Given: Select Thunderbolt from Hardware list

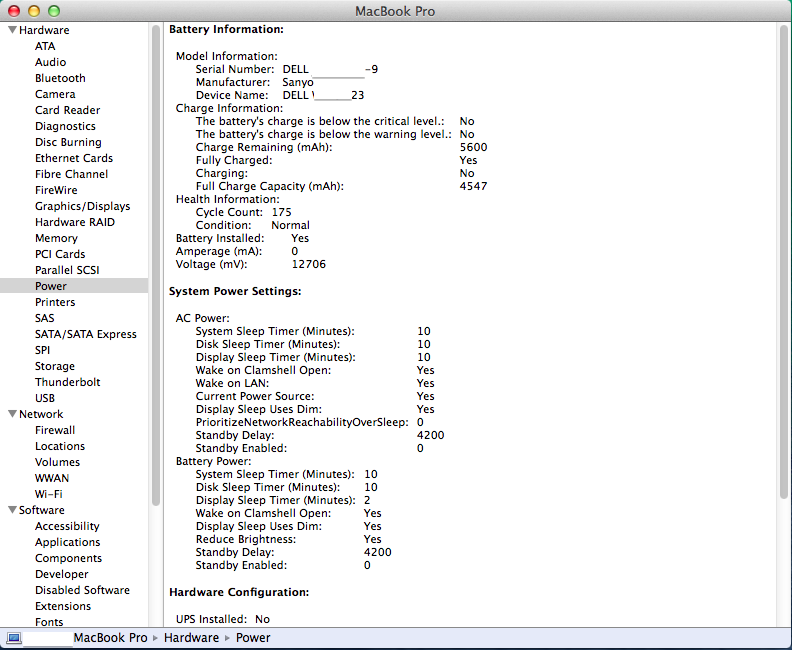Looking at the screenshot, I should click(x=67, y=382).
